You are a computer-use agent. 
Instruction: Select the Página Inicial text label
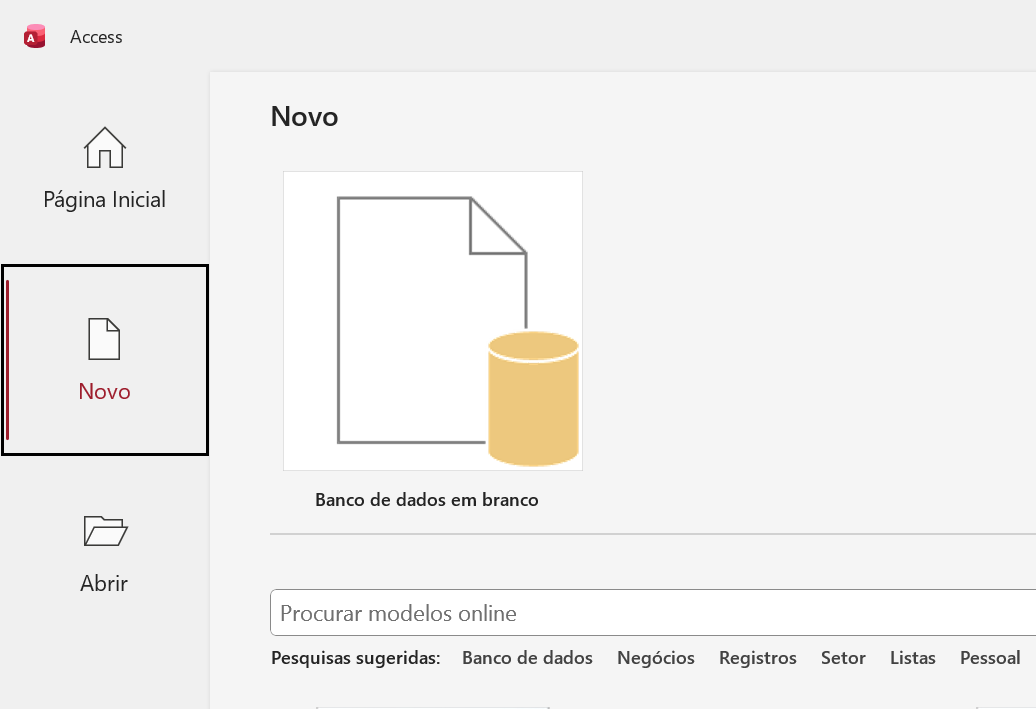pos(105,200)
